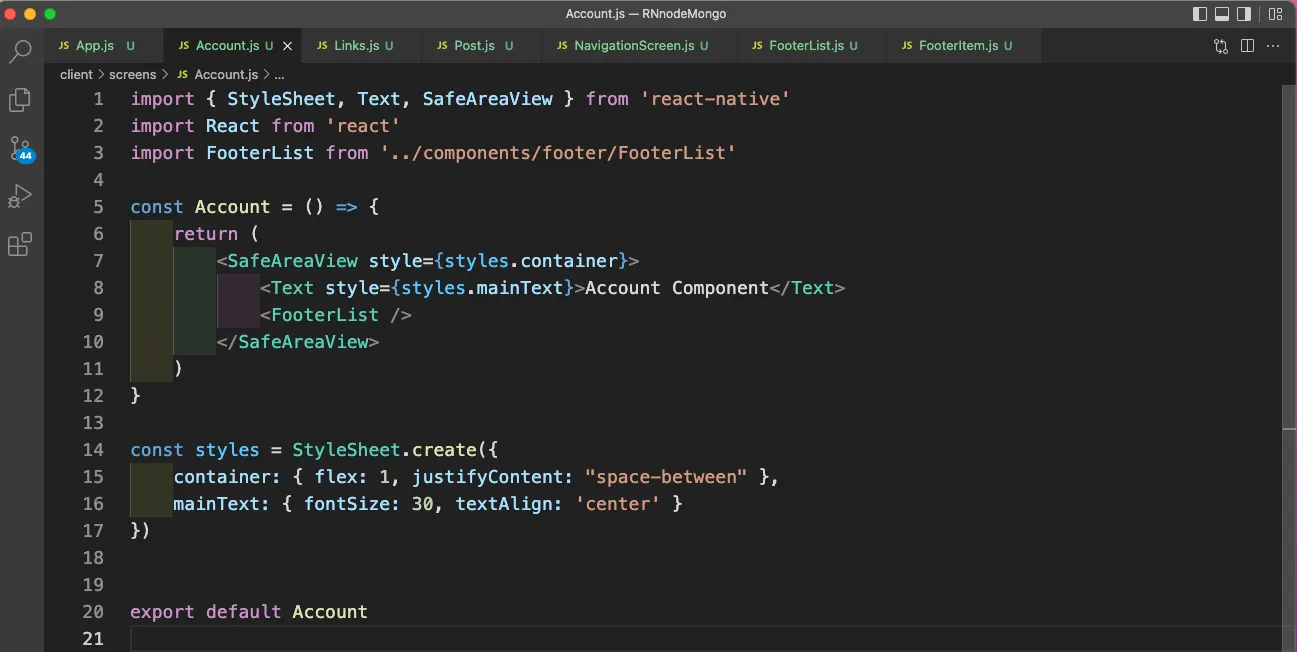
Task: Open the breadcrumb symbol ellipsis
Action: (280, 75)
